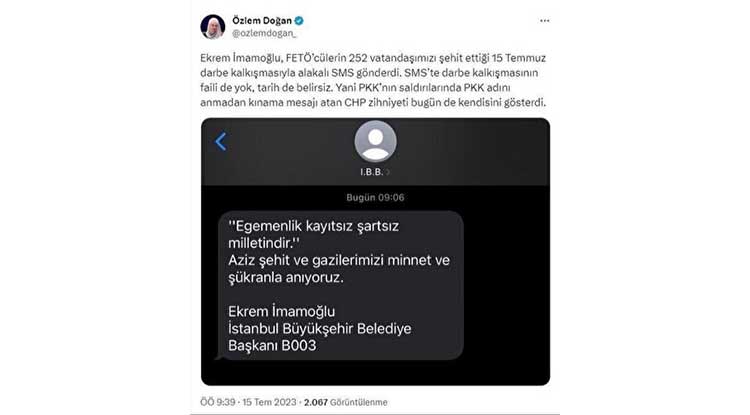Click the blue verified badge
This screenshot has height=415, width=750.
click(299, 21)
